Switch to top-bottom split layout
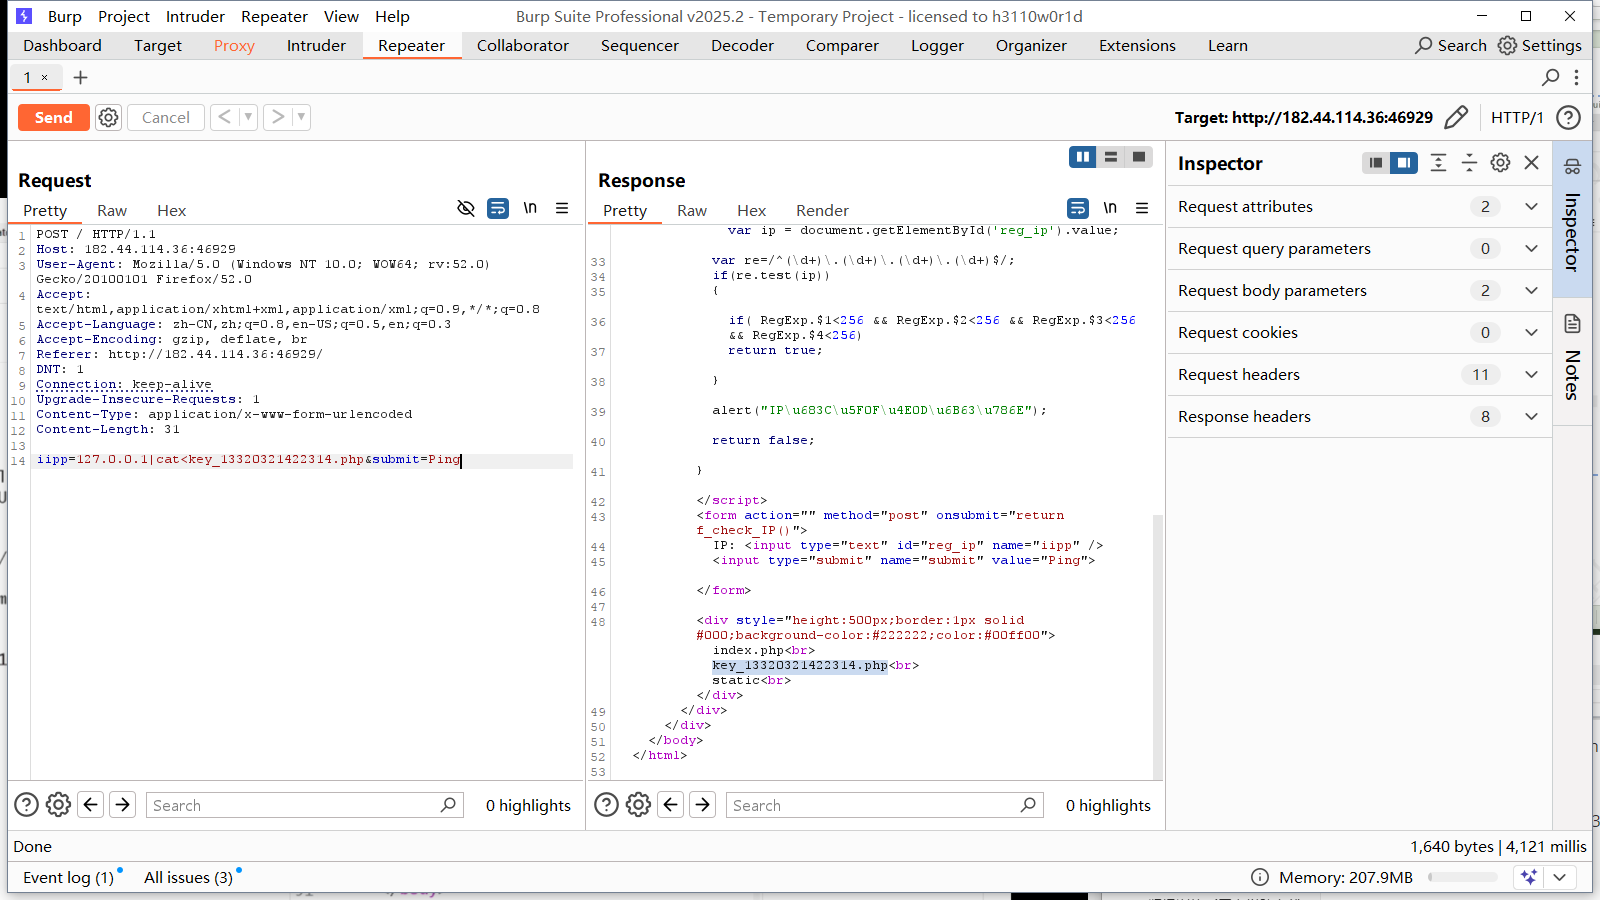The width and height of the screenshot is (1600, 900). 1111,157
